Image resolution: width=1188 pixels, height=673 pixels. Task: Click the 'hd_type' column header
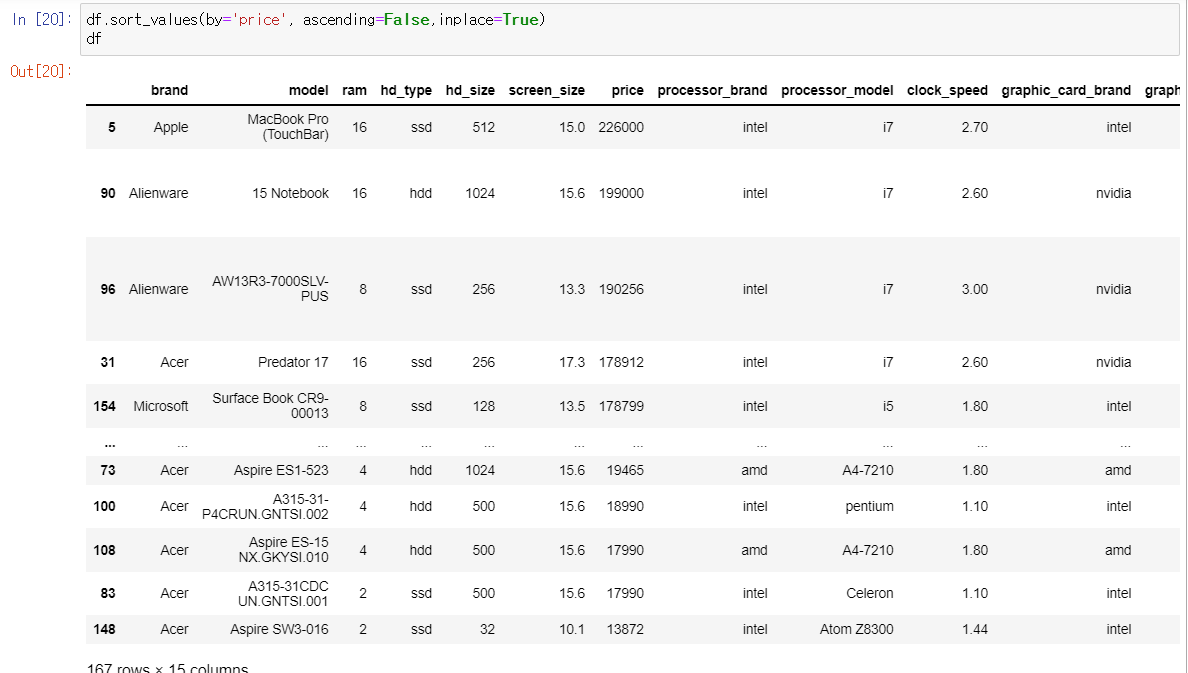[406, 90]
